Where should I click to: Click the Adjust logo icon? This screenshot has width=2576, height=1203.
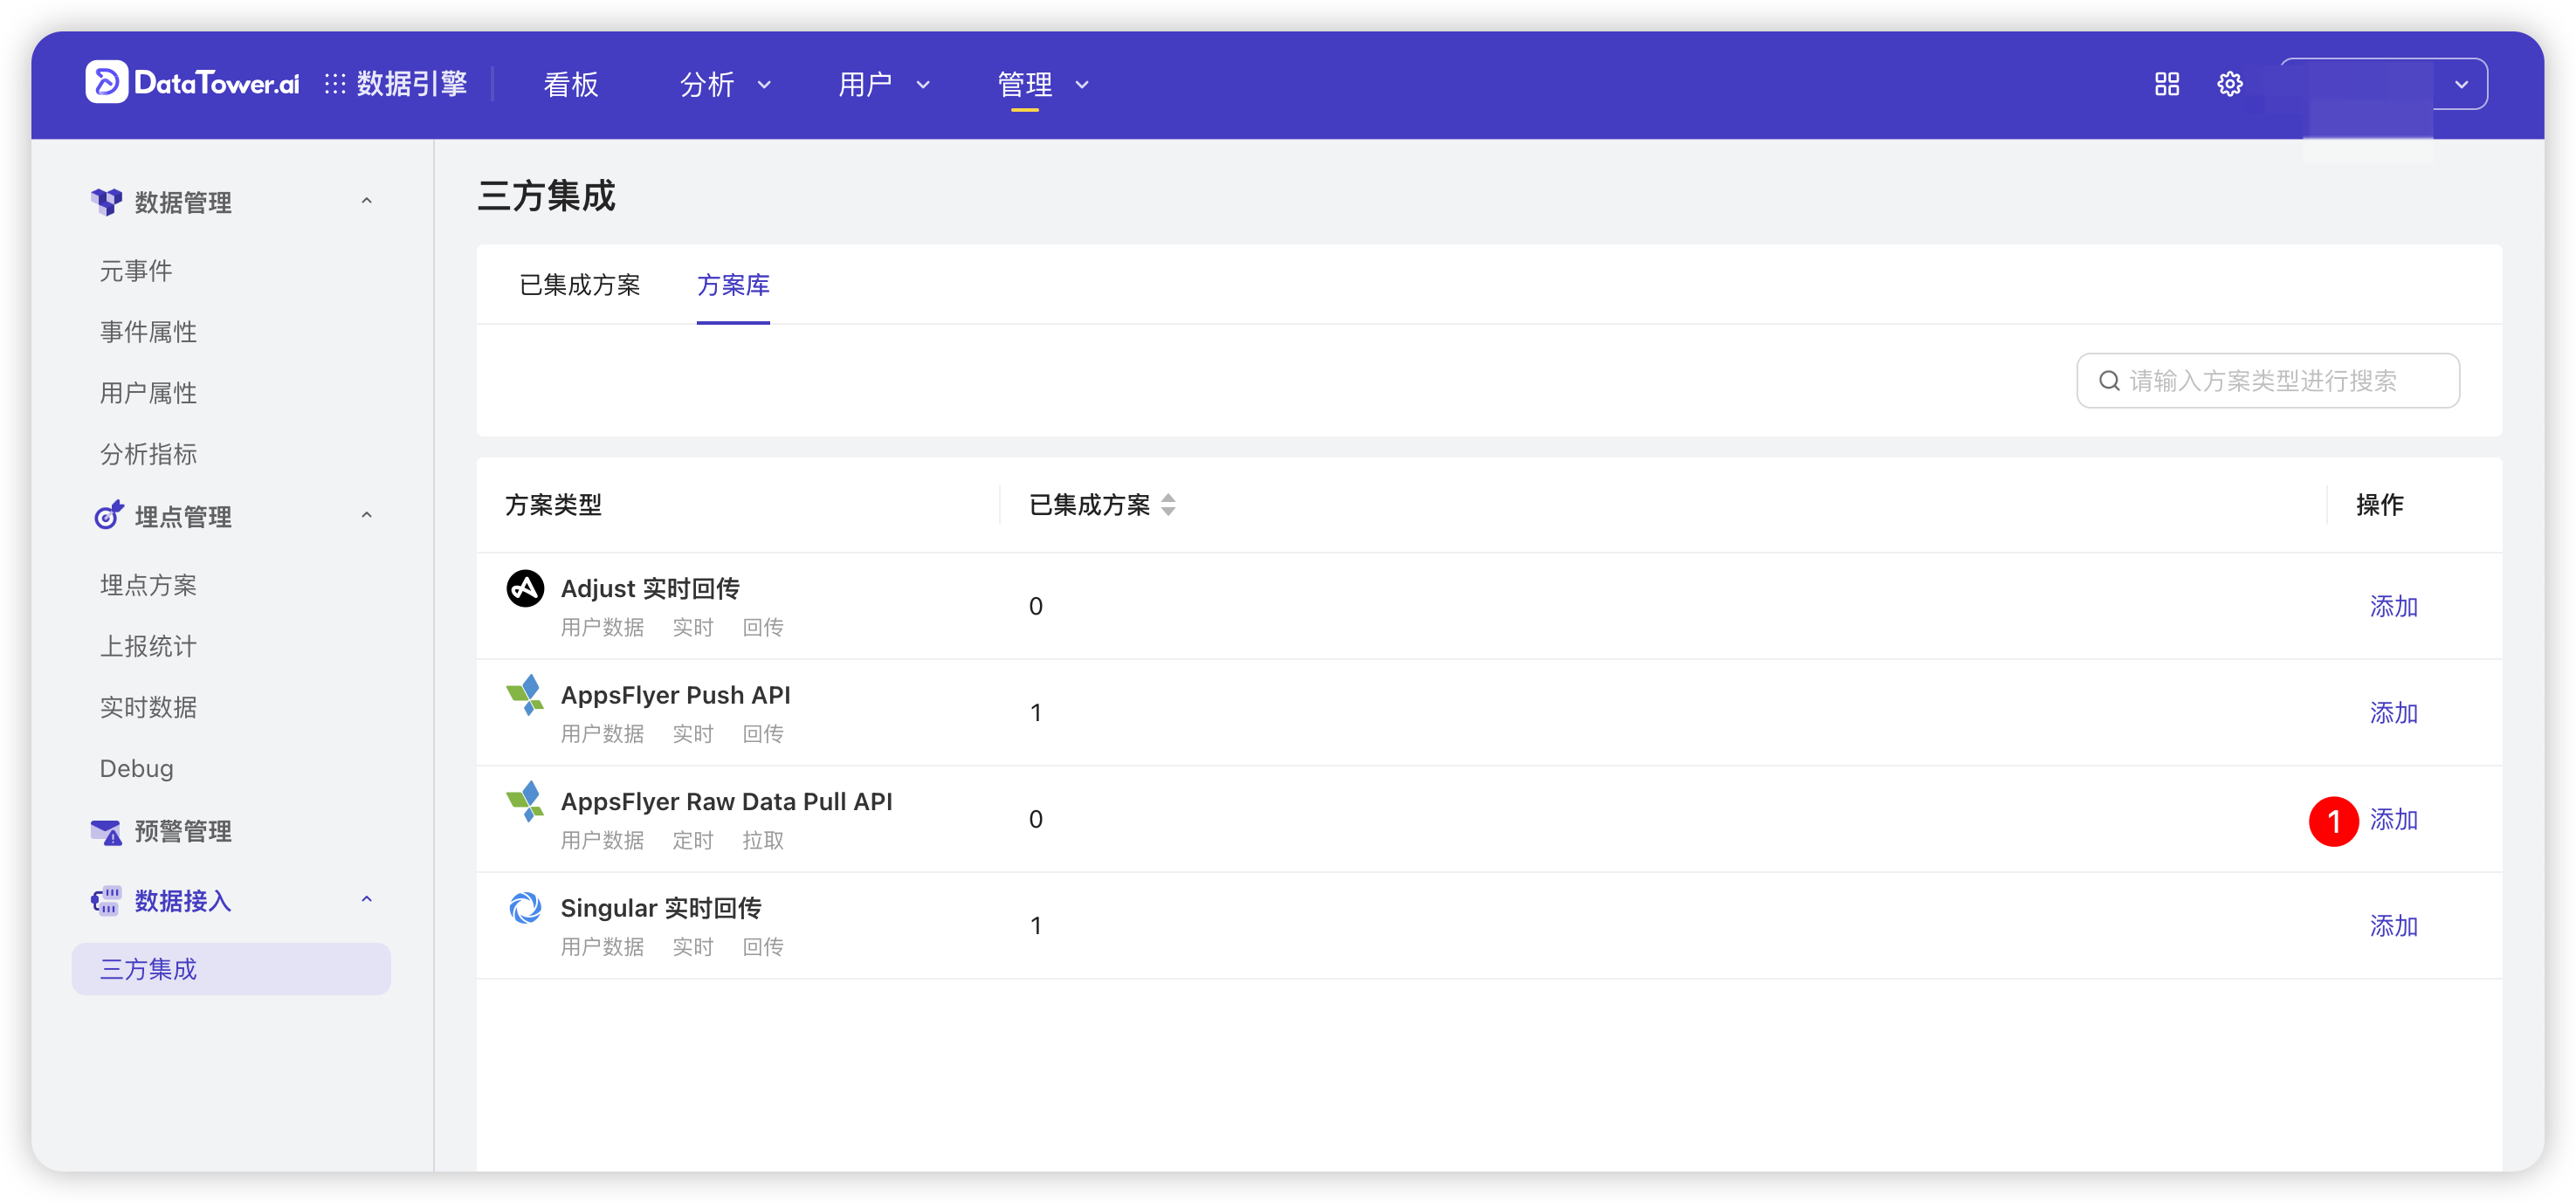click(x=524, y=588)
